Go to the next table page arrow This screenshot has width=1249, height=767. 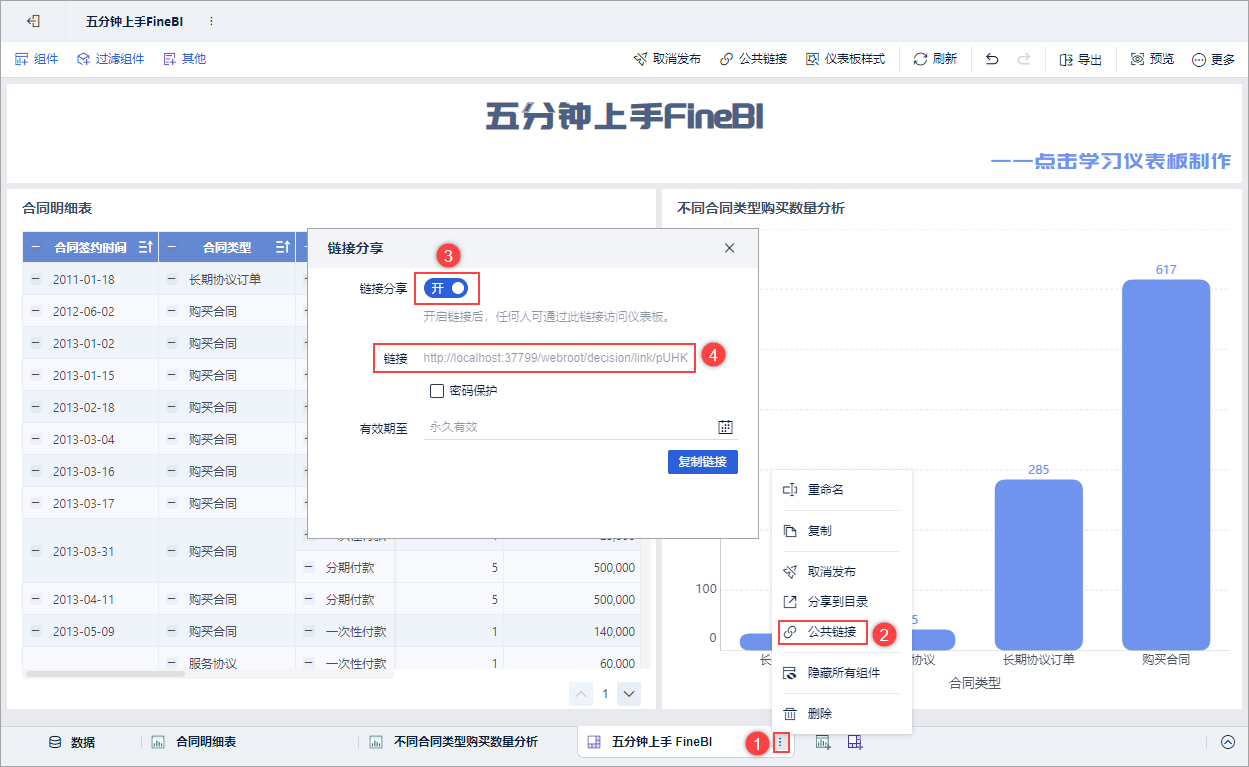(x=629, y=693)
